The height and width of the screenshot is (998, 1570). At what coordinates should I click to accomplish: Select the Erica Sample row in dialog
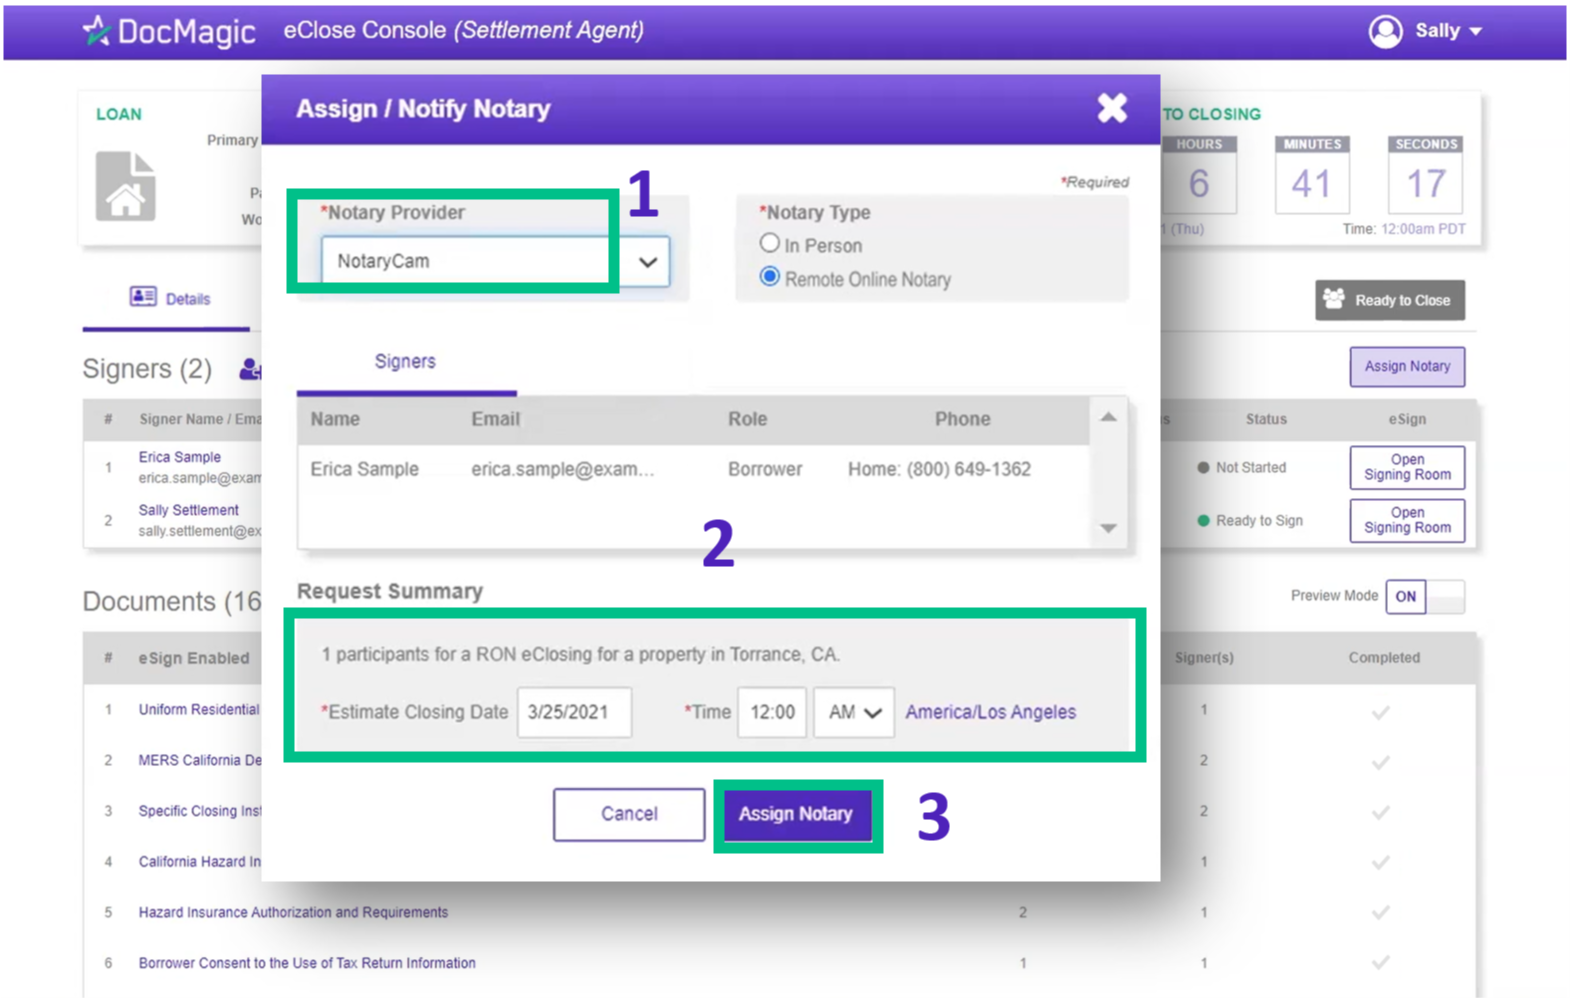click(692, 469)
